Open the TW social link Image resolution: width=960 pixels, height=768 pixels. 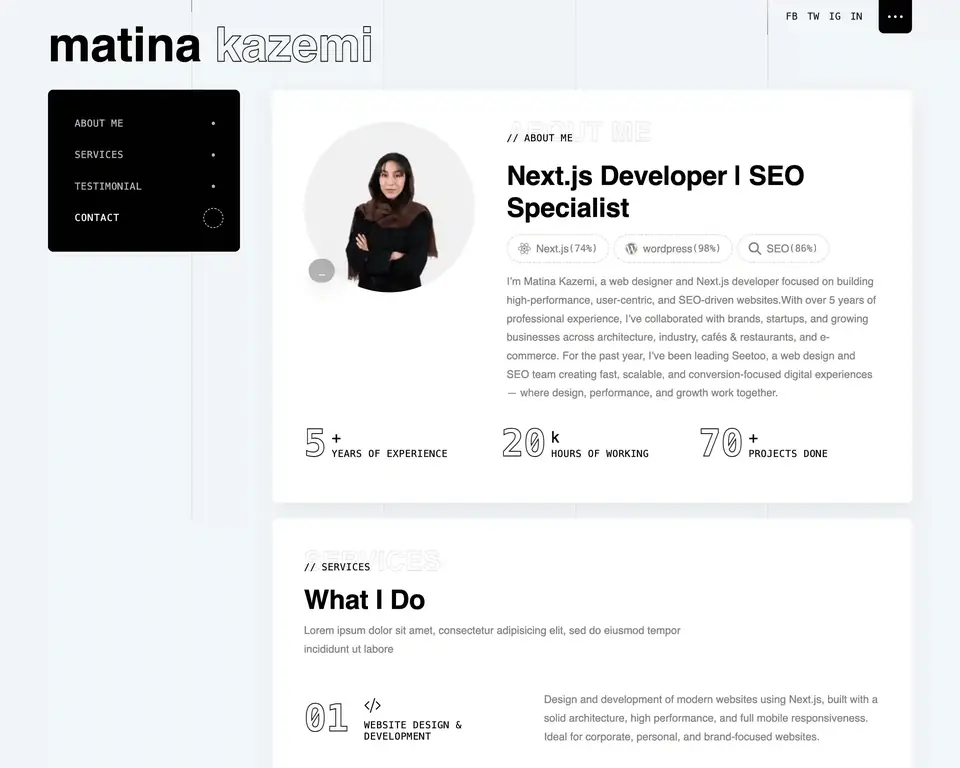tap(813, 17)
